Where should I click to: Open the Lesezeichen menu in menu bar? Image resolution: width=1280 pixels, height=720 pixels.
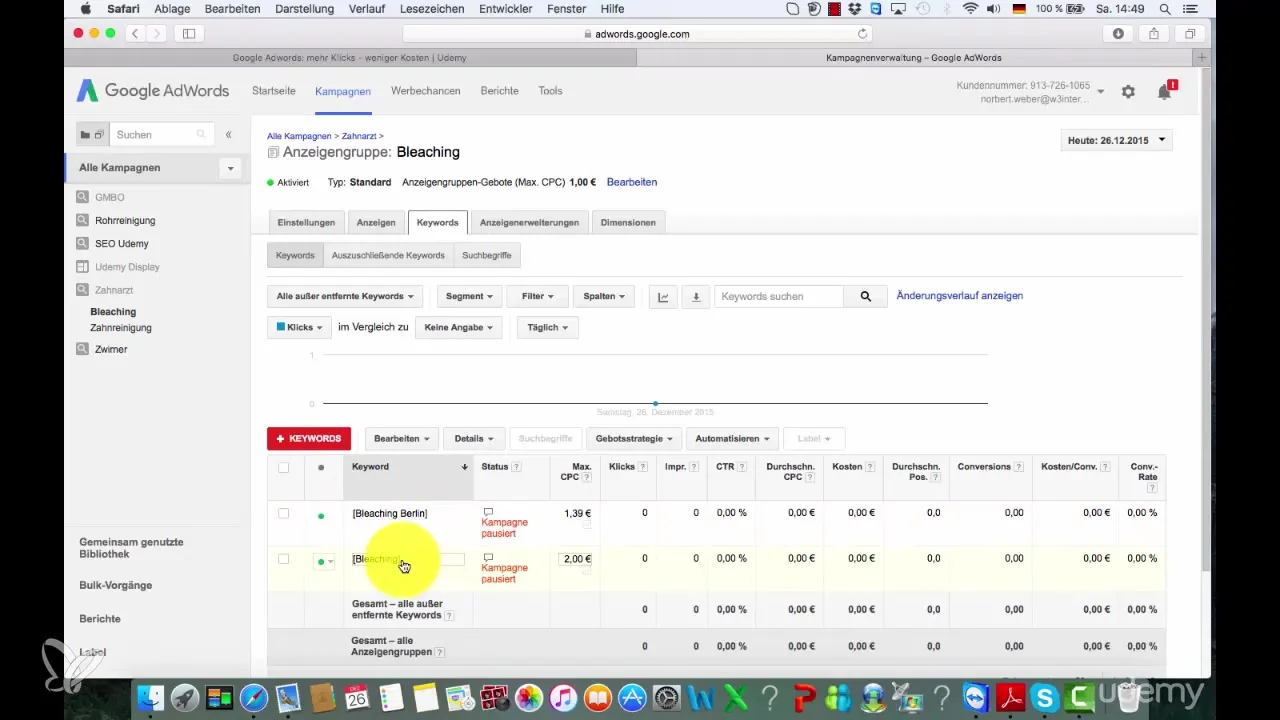tap(434, 9)
